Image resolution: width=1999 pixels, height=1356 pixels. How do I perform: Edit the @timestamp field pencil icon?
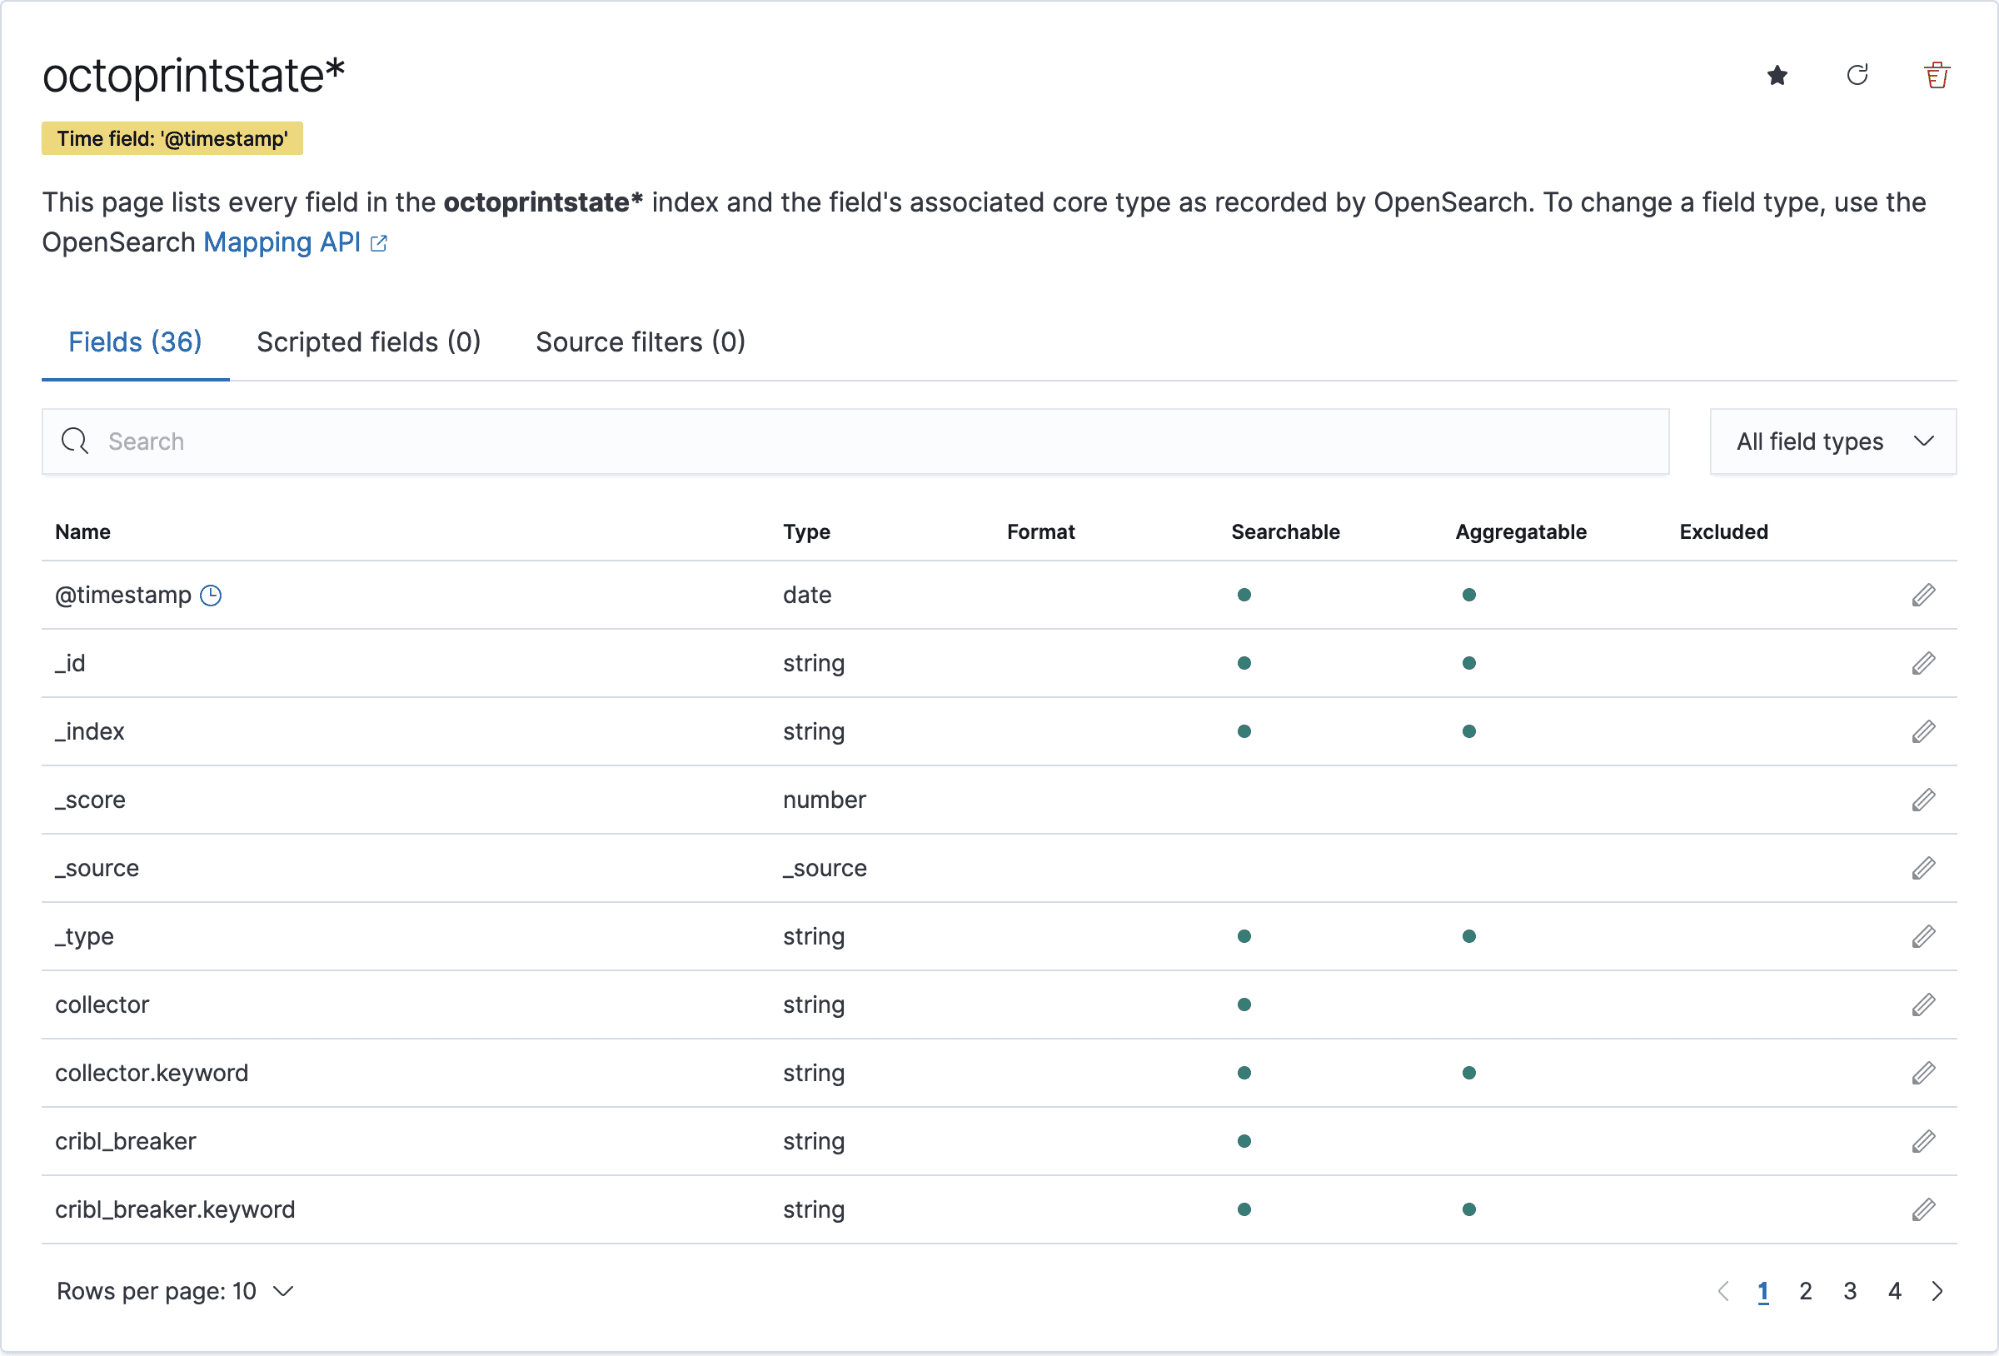[x=1923, y=596]
